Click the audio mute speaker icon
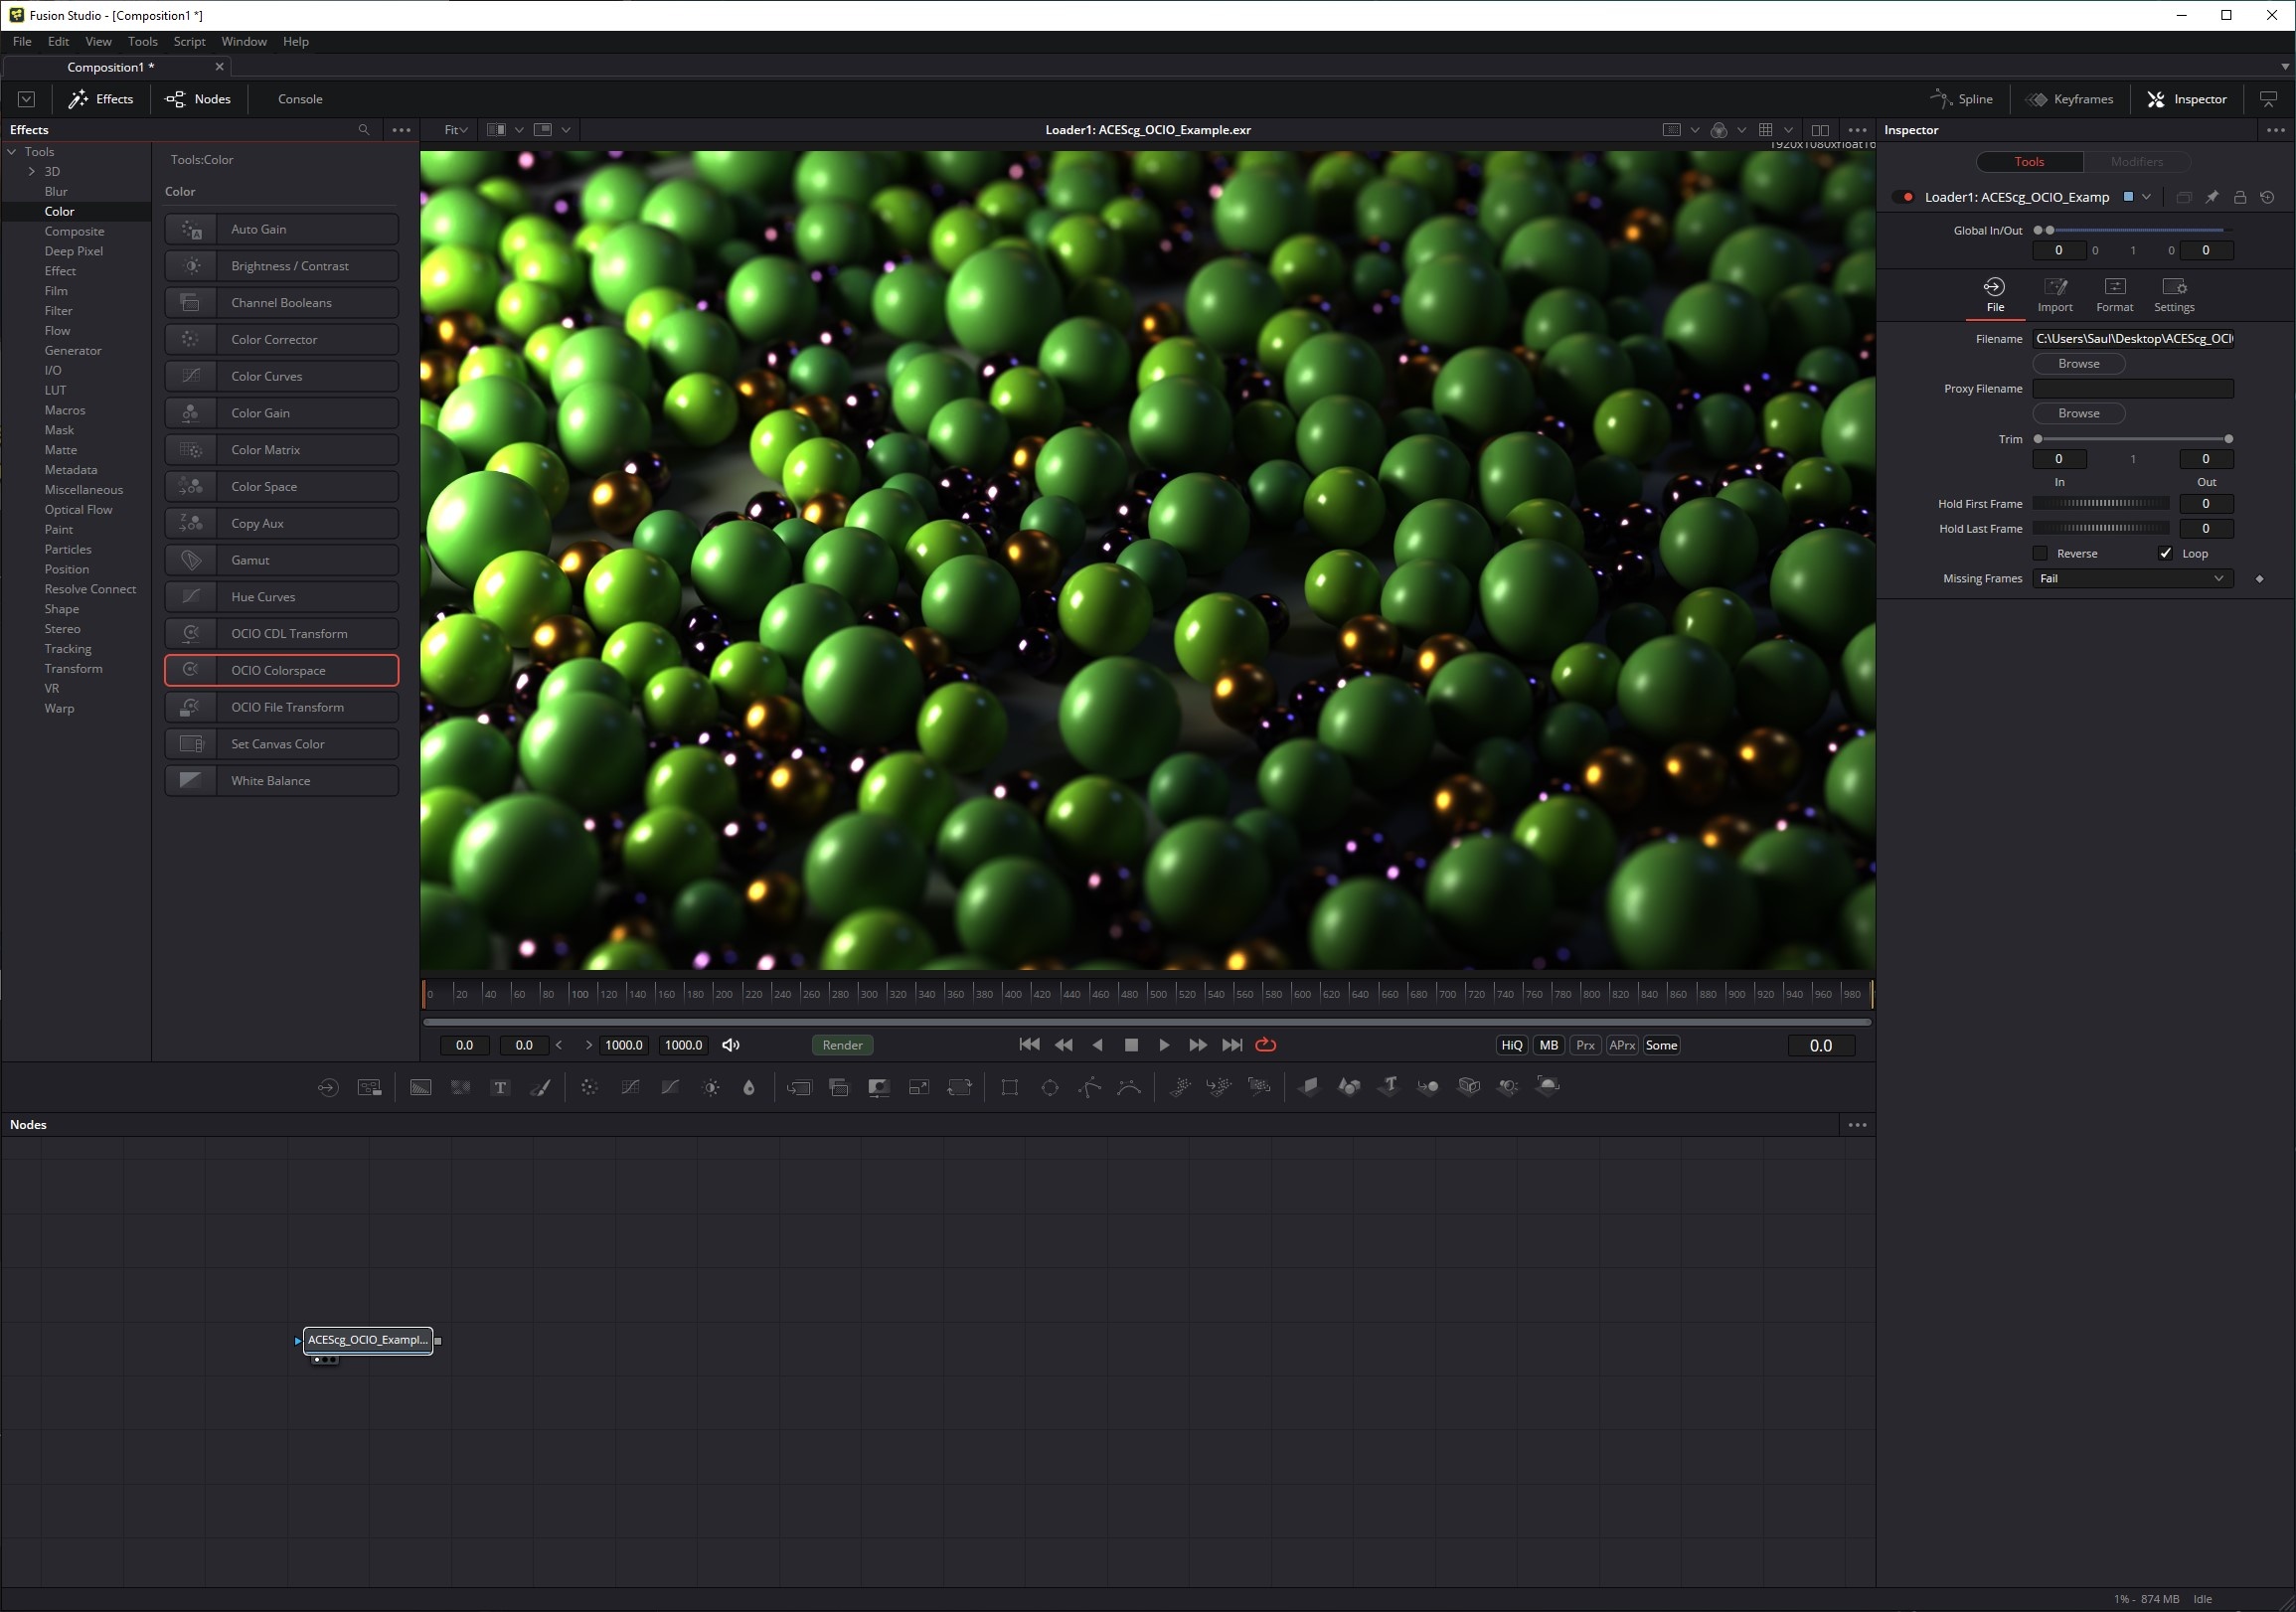 tap(731, 1045)
